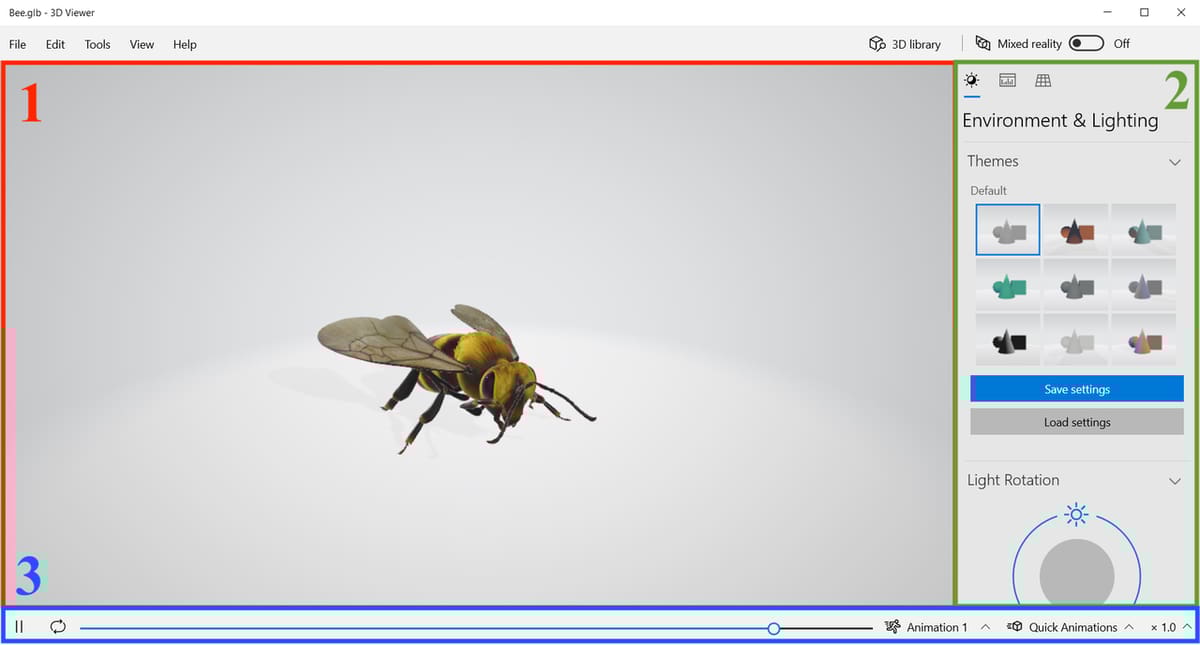This screenshot has height=645, width=1200.
Task: Click the Animation 1 label
Action: click(x=937, y=627)
